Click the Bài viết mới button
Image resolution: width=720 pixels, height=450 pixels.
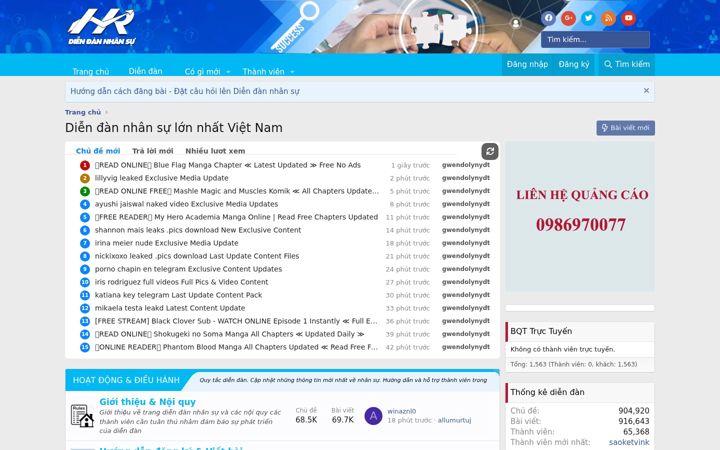tap(625, 128)
